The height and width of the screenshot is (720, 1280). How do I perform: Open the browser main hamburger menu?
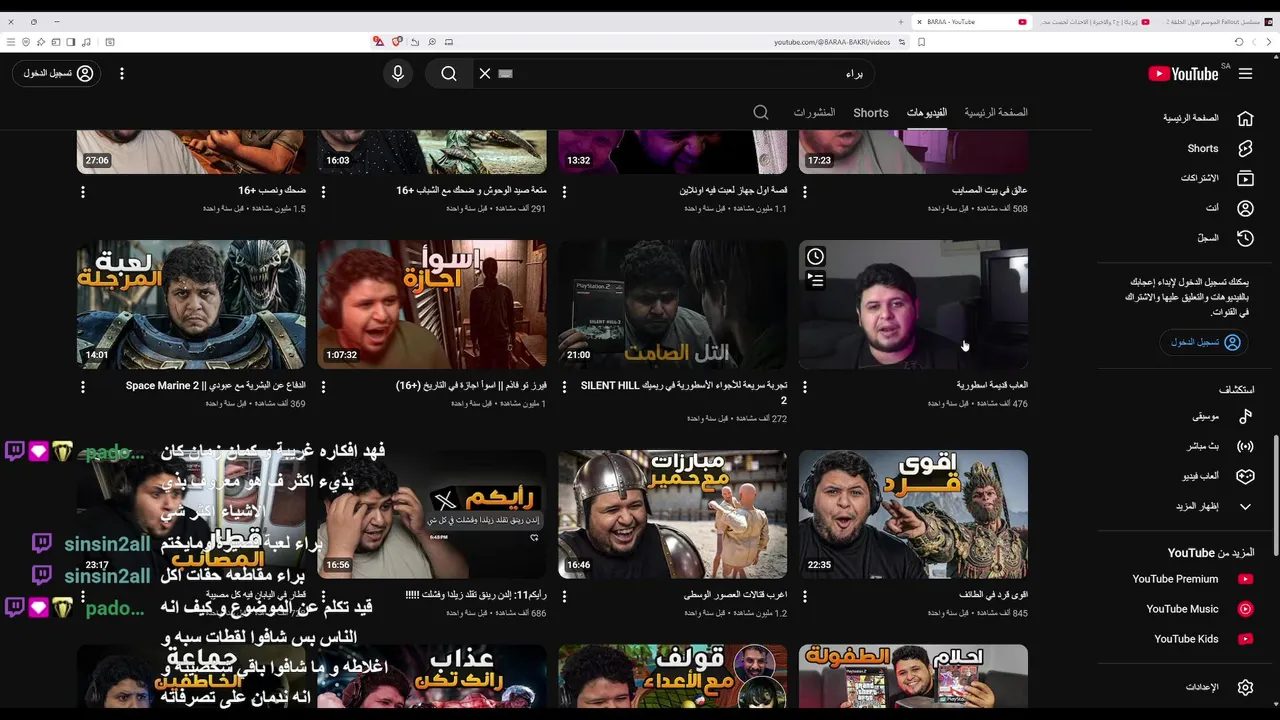point(11,42)
